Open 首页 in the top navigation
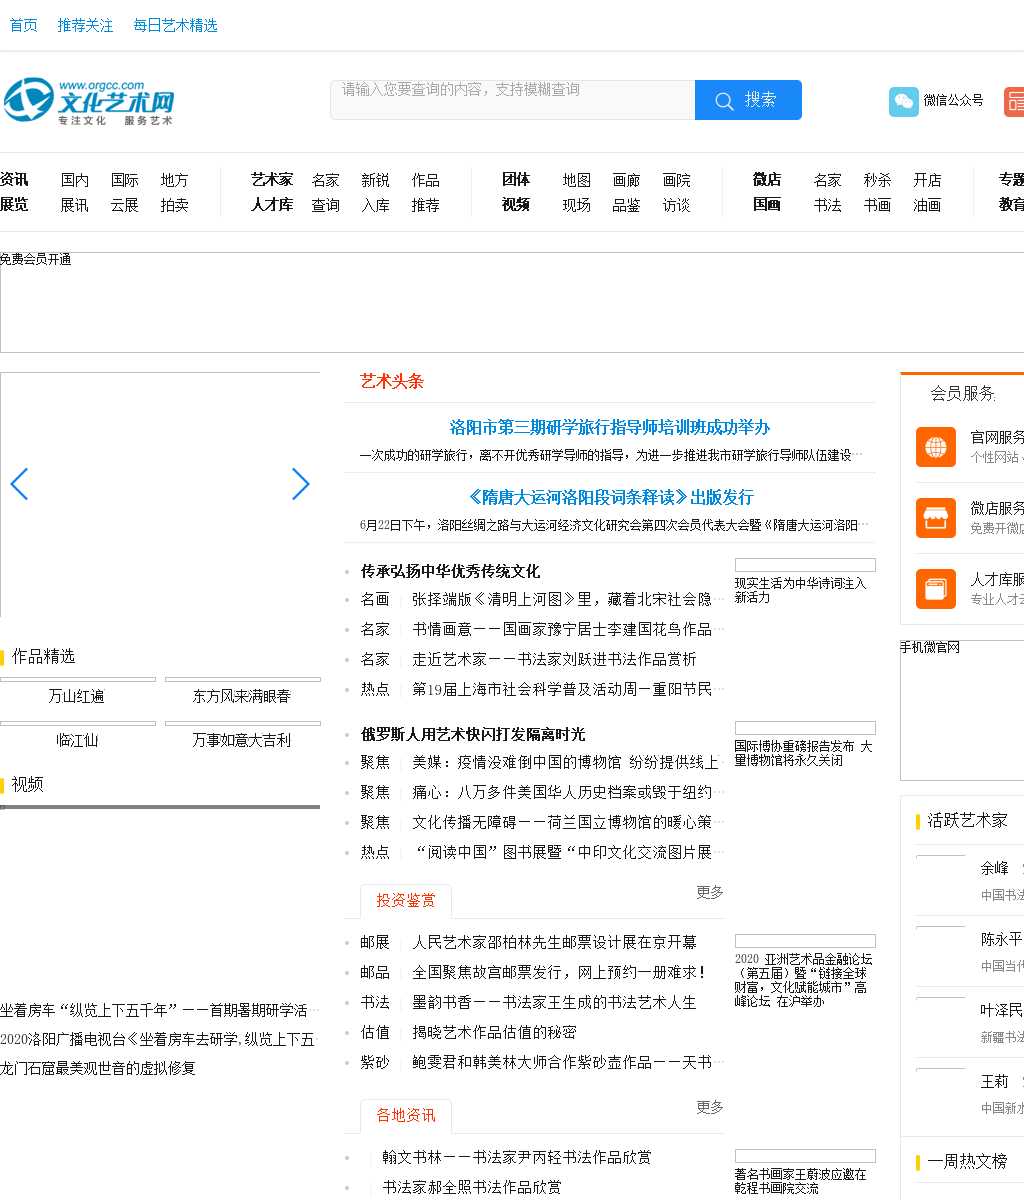Screen dimensions: 1024x1200 pyautogui.click(x=23, y=25)
